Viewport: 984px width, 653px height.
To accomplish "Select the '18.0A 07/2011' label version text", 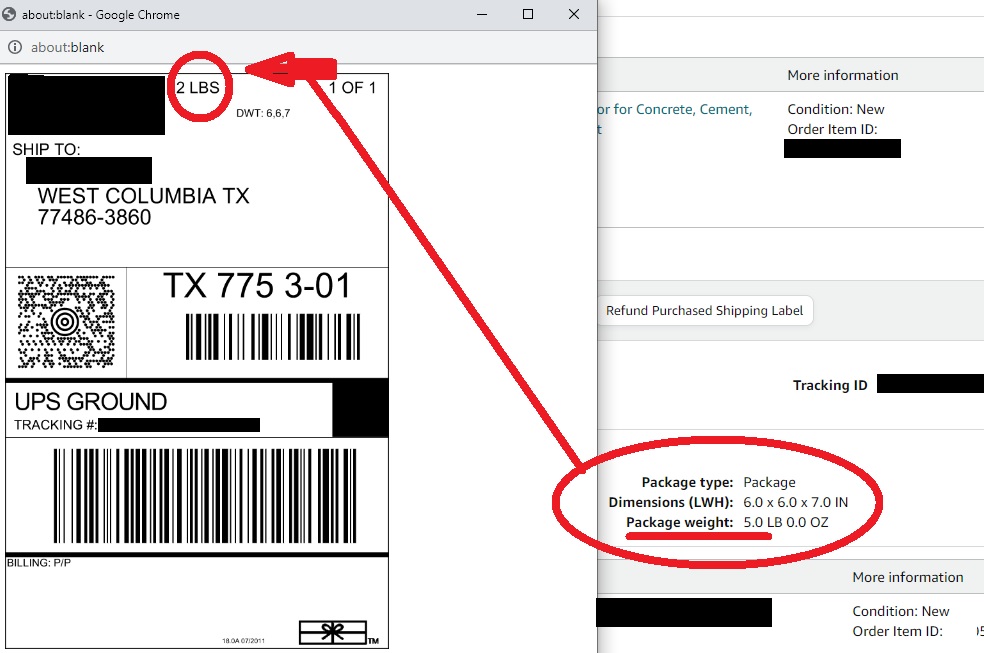I will point(243,640).
